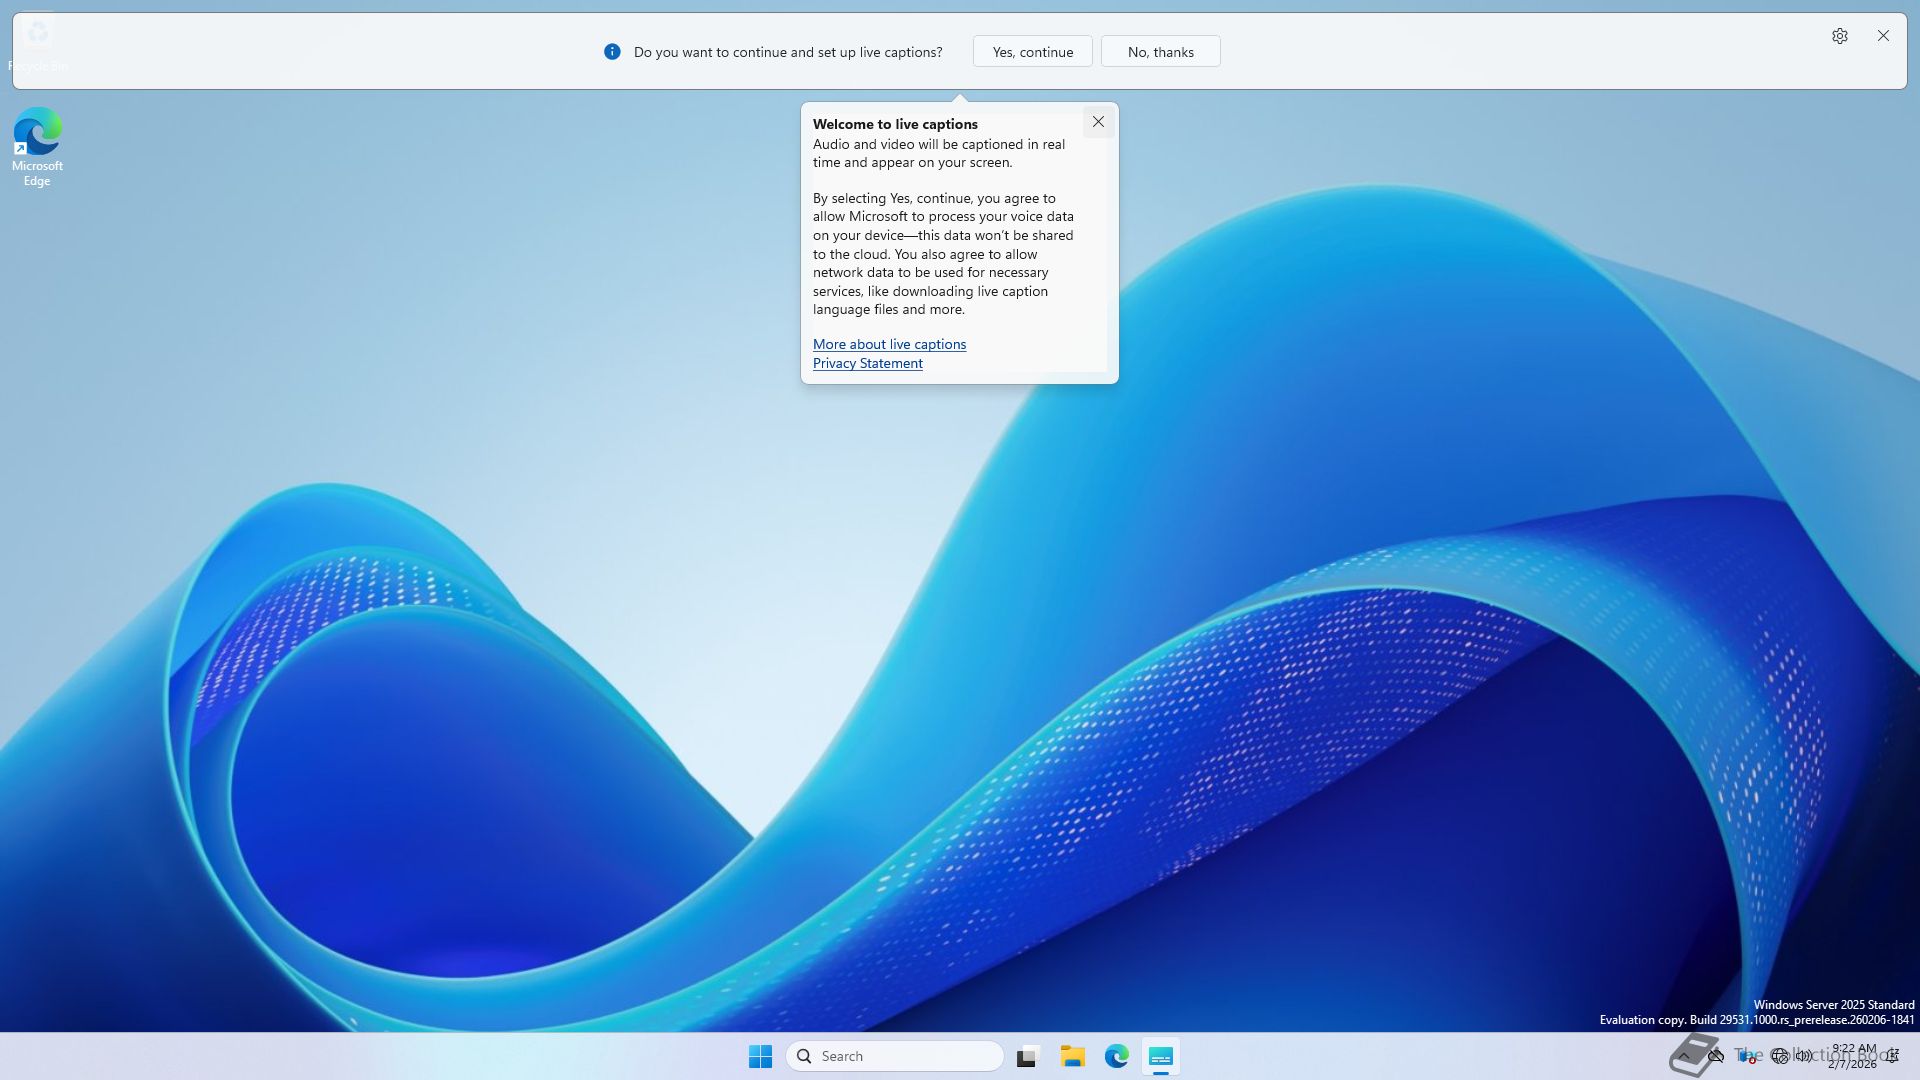Dismiss the Welcome to live captions popup
The width and height of the screenshot is (1920, 1080).
coord(1098,122)
